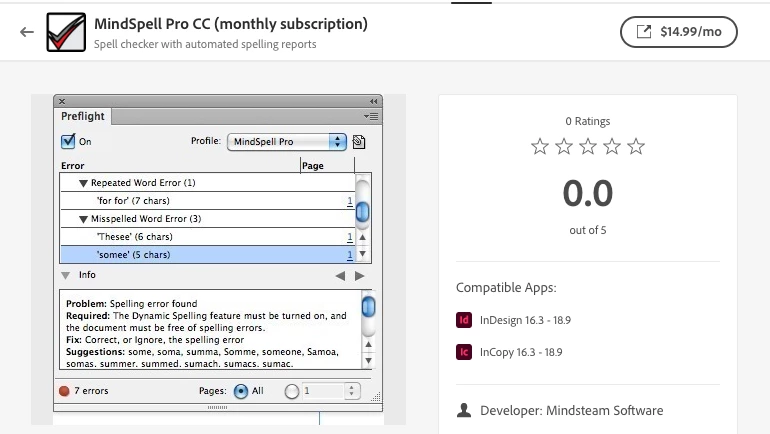The height and width of the screenshot is (434, 770).
Task: Go to previous error with left triangle
Action: [340, 276]
